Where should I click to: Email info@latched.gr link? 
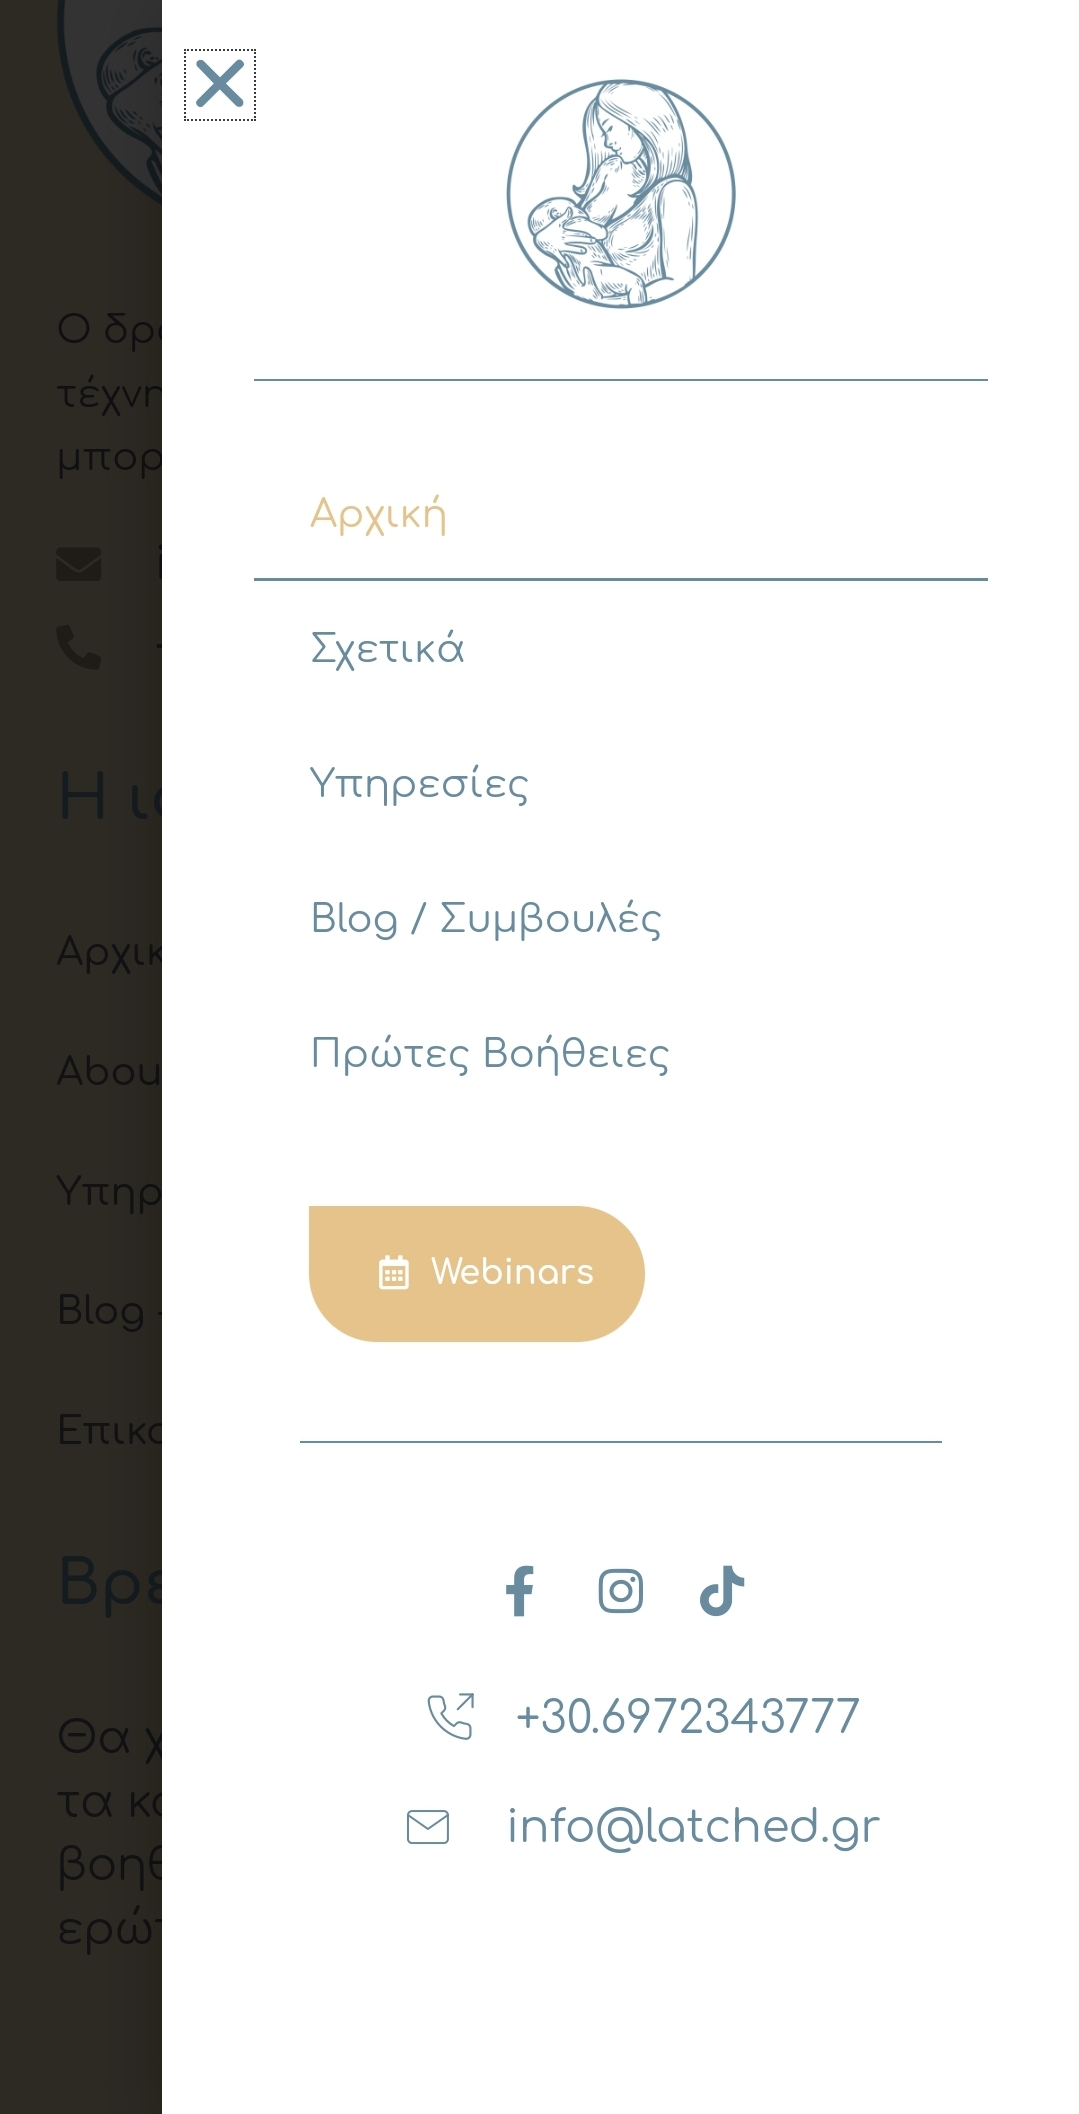[694, 1827]
